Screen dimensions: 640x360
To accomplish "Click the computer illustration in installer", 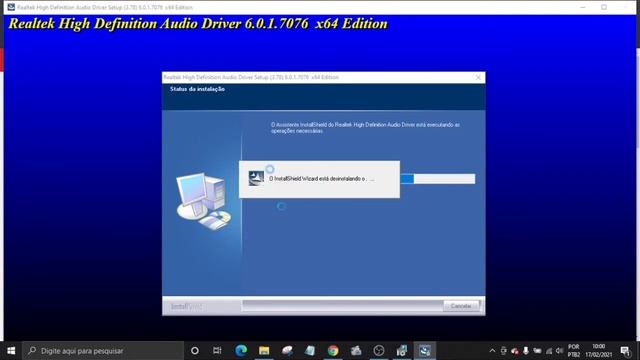I will pyautogui.click(x=204, y=201).
